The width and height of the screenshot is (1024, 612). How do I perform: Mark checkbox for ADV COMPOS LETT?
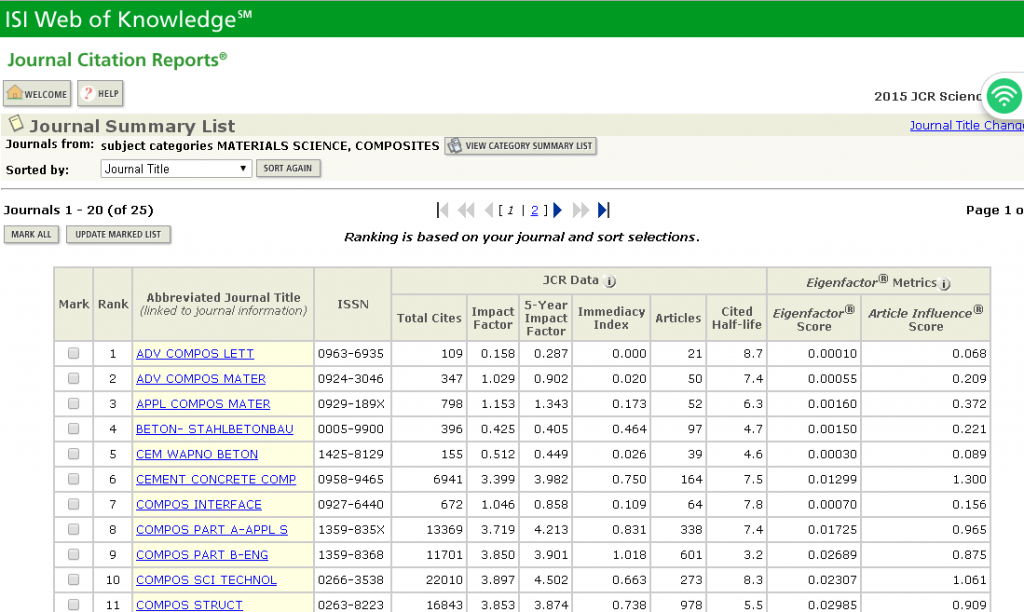click(x=73, y=353)
